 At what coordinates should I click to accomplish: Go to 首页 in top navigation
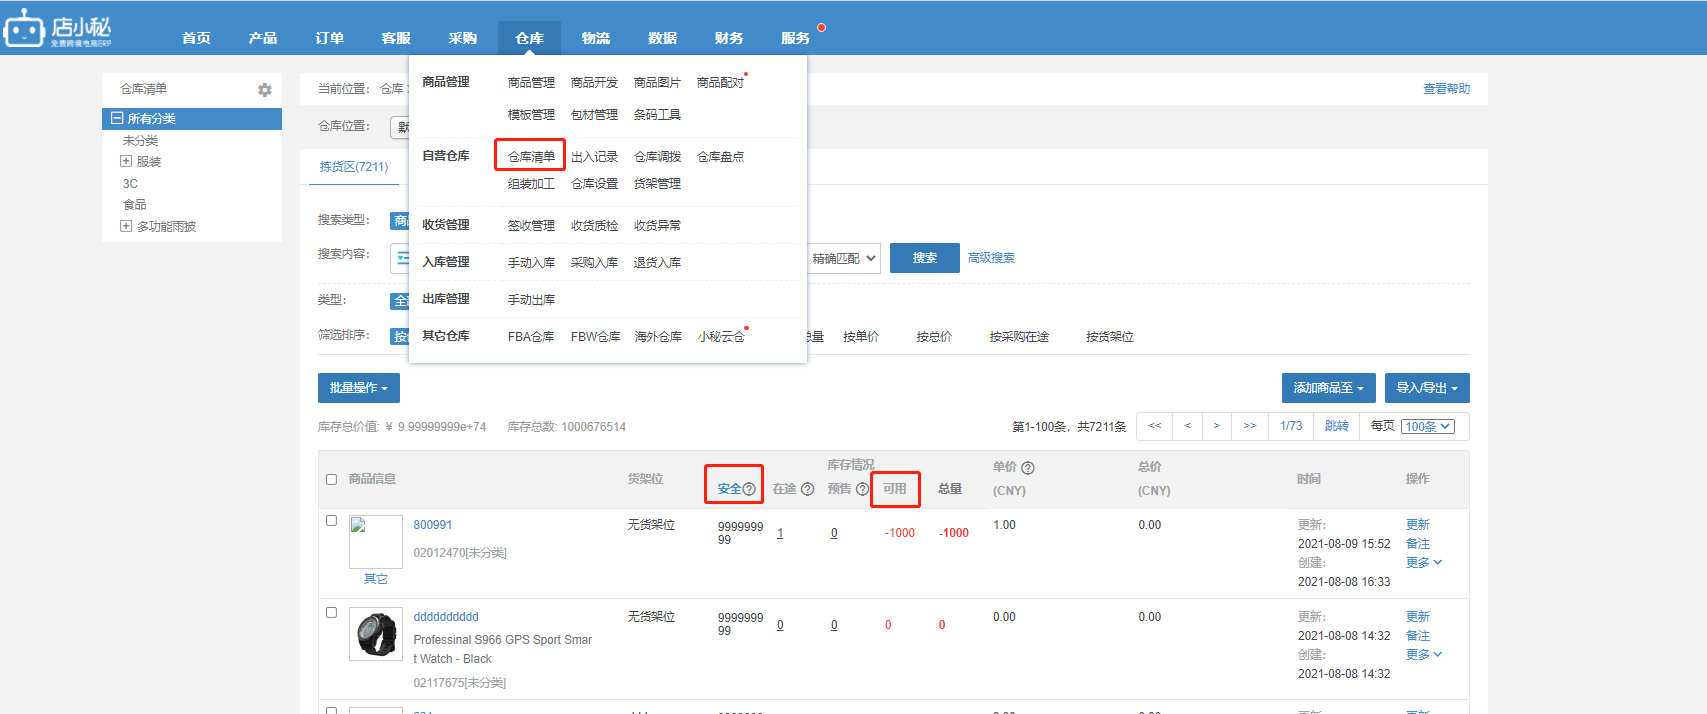pos(196,38)
